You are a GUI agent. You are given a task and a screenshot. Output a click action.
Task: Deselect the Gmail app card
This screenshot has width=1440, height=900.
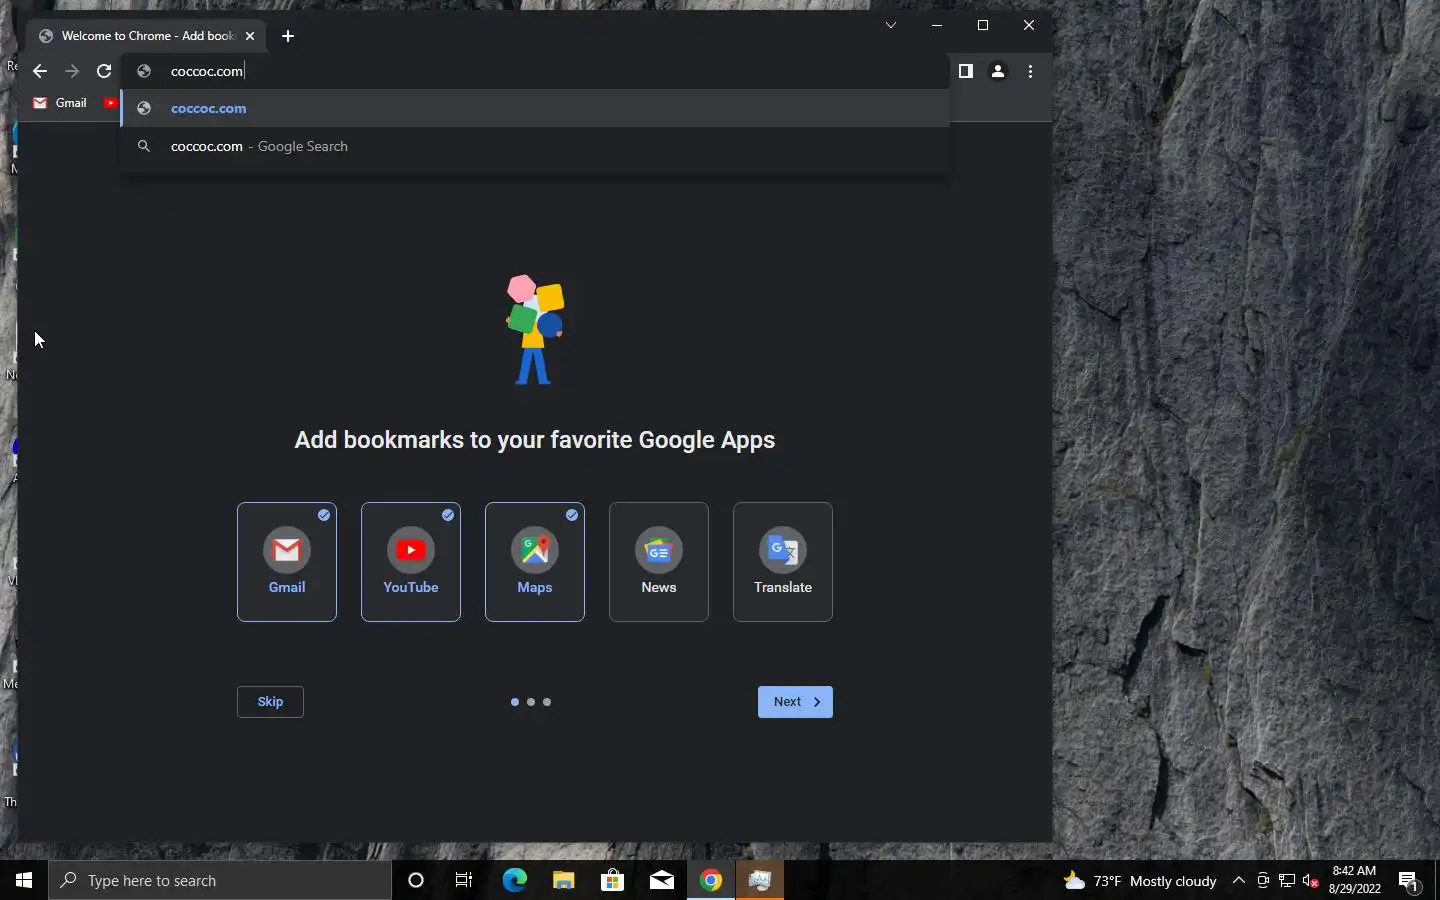(287, 562)
